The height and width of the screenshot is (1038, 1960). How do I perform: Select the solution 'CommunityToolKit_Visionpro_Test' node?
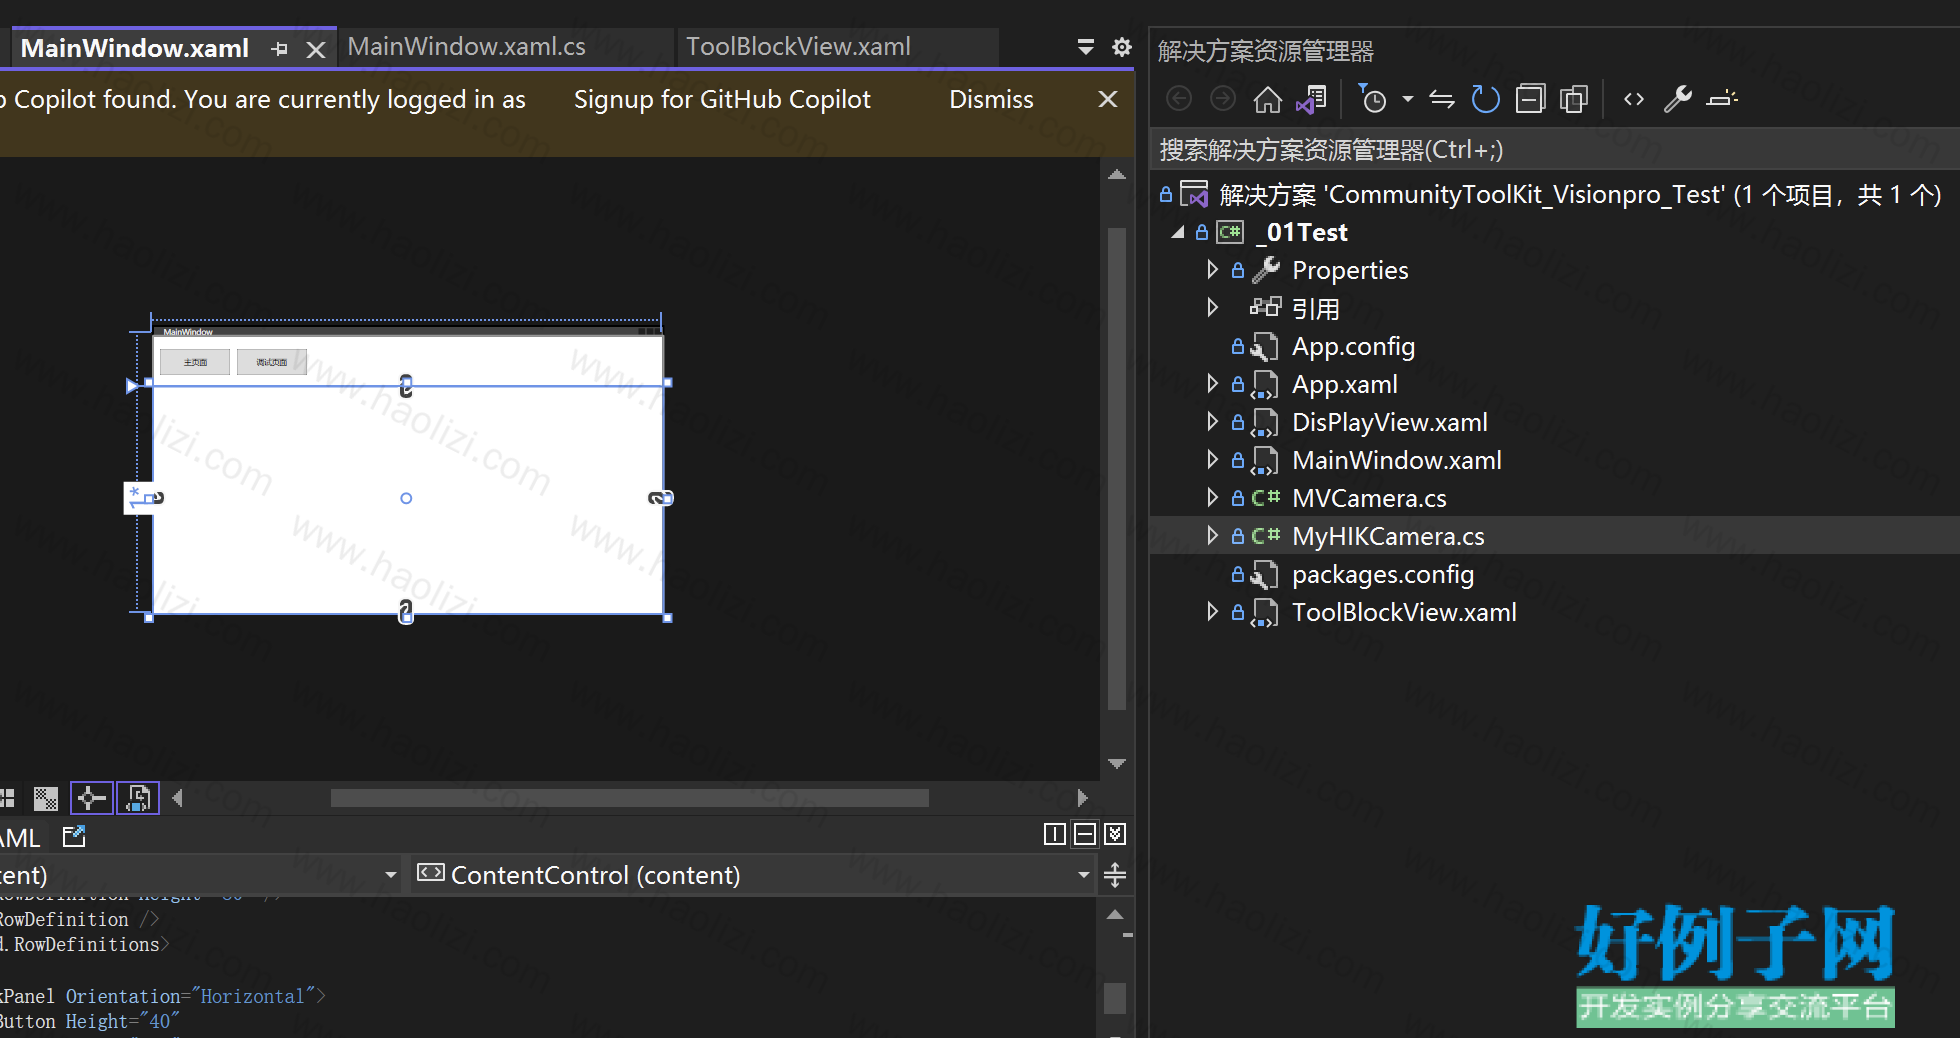coord(1580,194)
